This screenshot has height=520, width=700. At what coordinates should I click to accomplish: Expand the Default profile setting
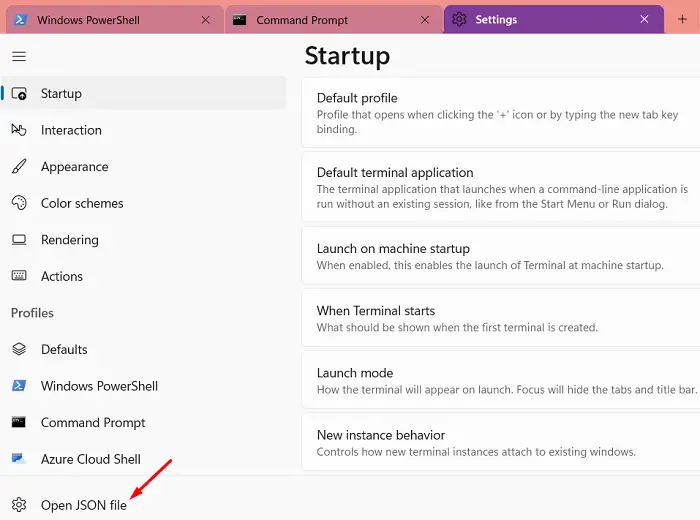[x=500, y=113]
